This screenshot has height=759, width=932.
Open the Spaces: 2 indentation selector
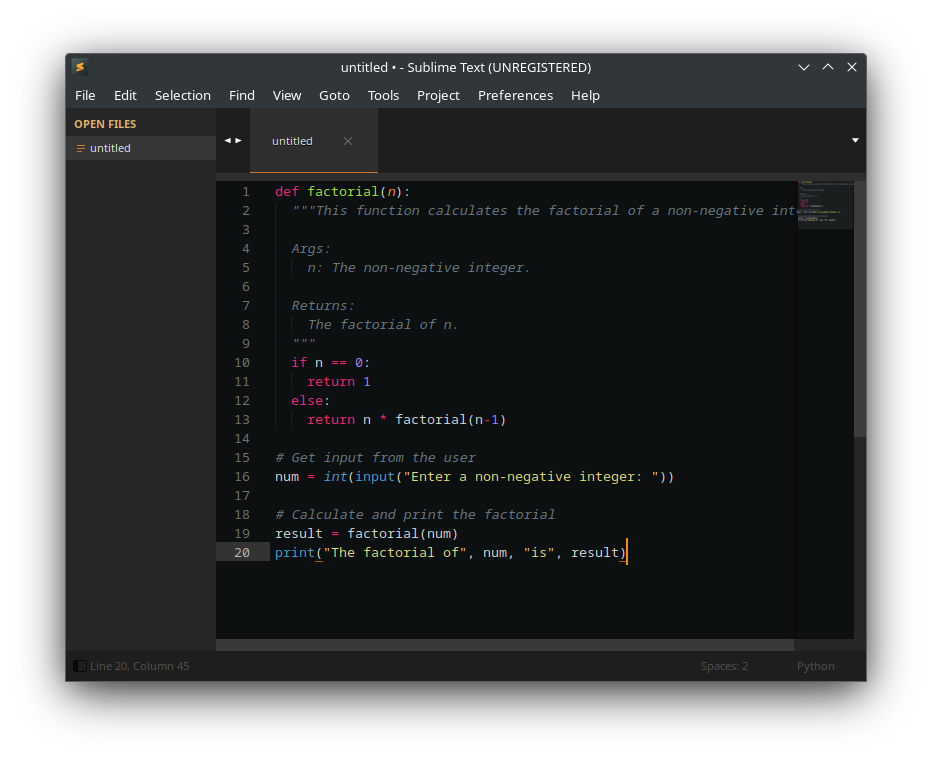pyautogui.click(x=724, y=665)
